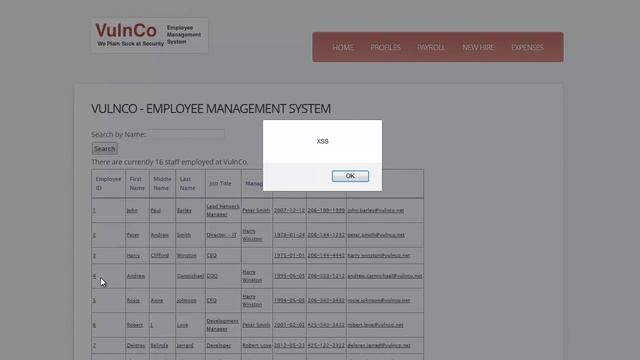The height and width of the screenshot is (360, 640).
Task: Open middle name link Belinda
Action: [159, 345]
